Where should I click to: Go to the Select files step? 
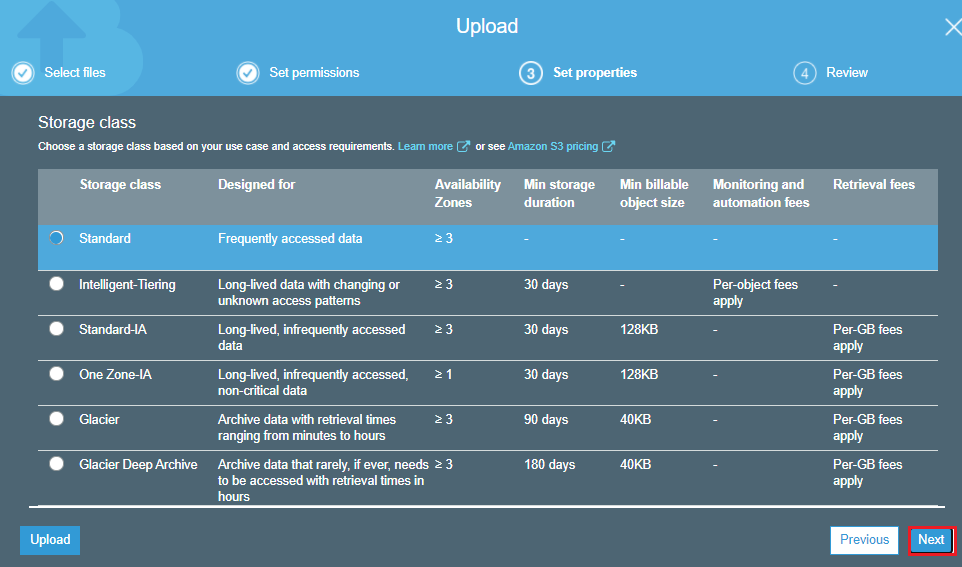coord(75,72)
